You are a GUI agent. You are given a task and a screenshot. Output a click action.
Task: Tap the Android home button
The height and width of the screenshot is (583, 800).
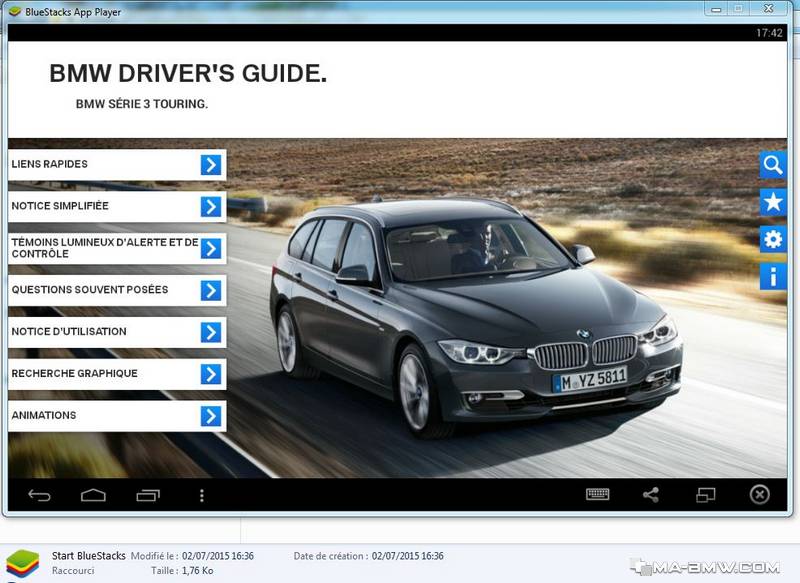tap(93, 495)
